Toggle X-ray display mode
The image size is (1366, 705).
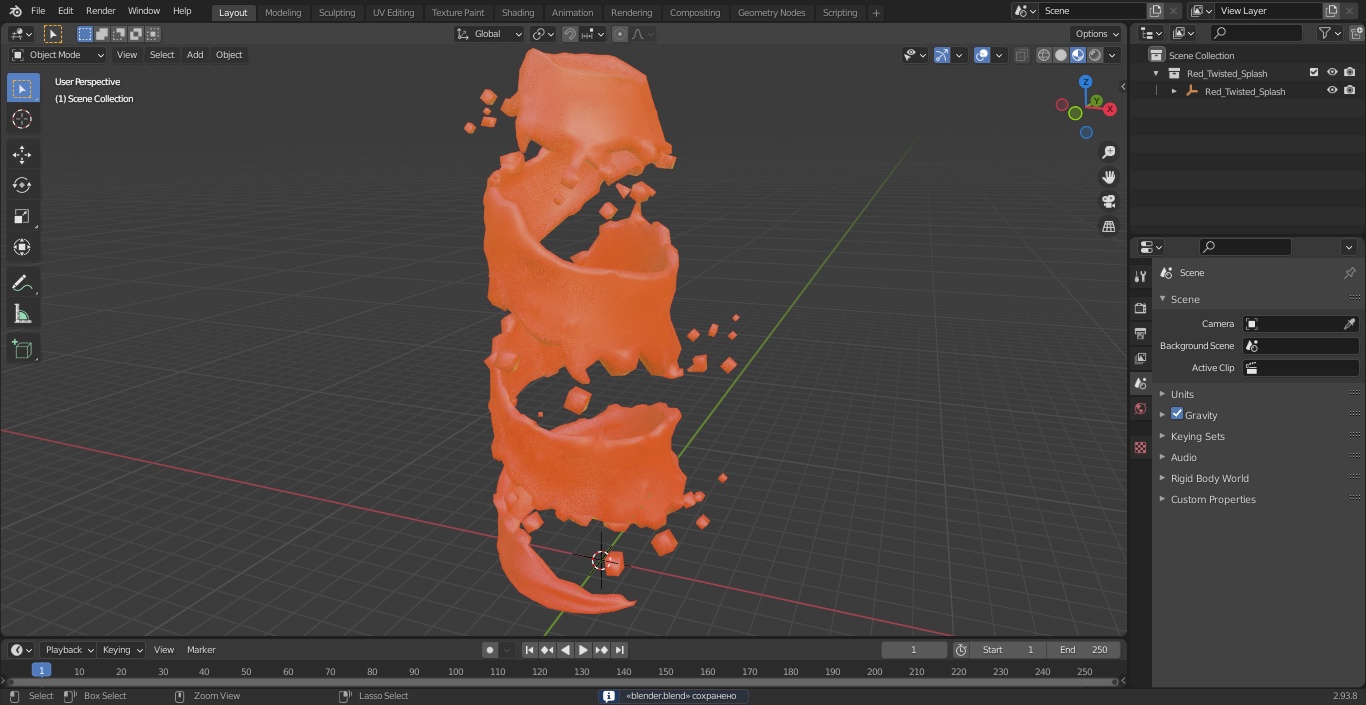coord(1021,55)
